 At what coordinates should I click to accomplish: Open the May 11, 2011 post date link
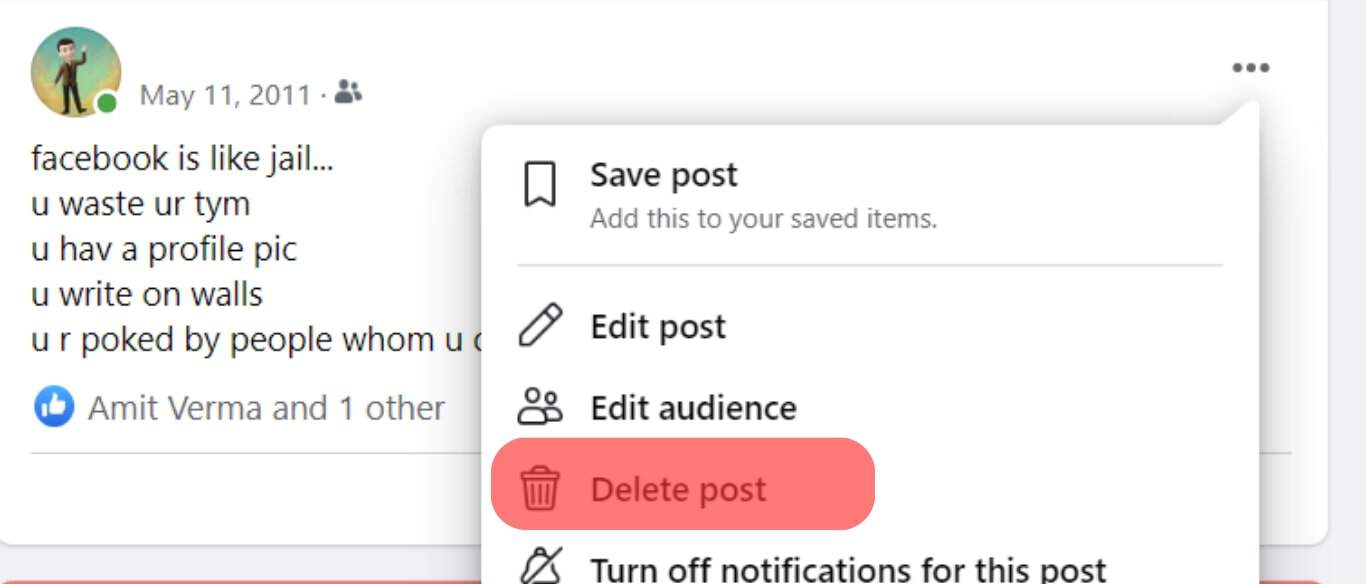[225, 95]
